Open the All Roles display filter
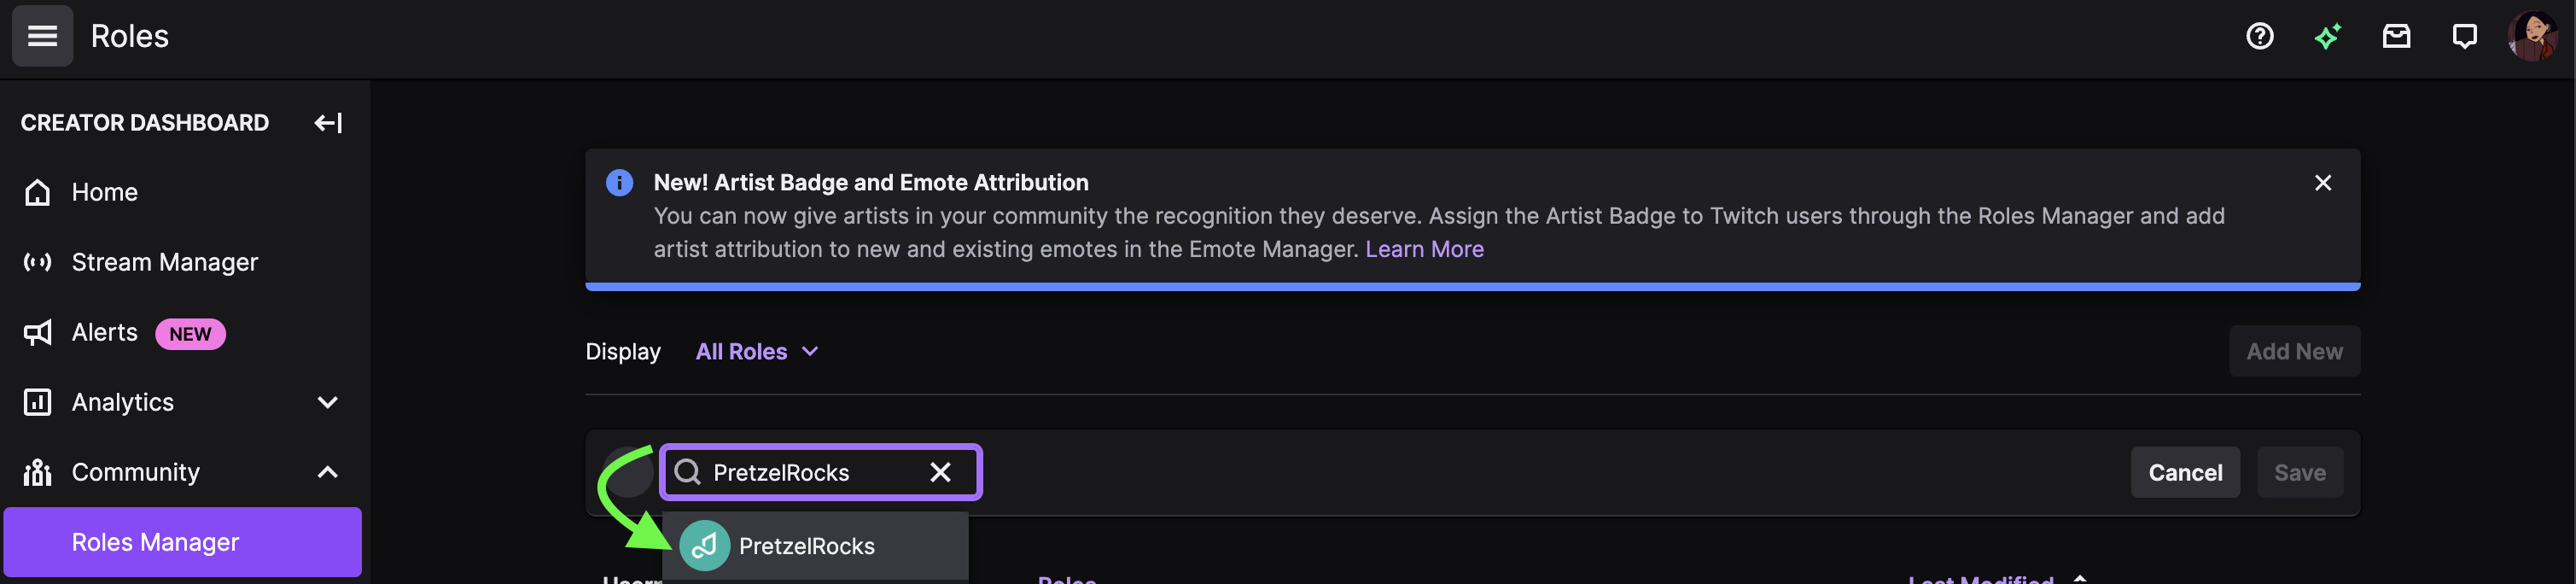2576x584 pixels. coord(757,352)
